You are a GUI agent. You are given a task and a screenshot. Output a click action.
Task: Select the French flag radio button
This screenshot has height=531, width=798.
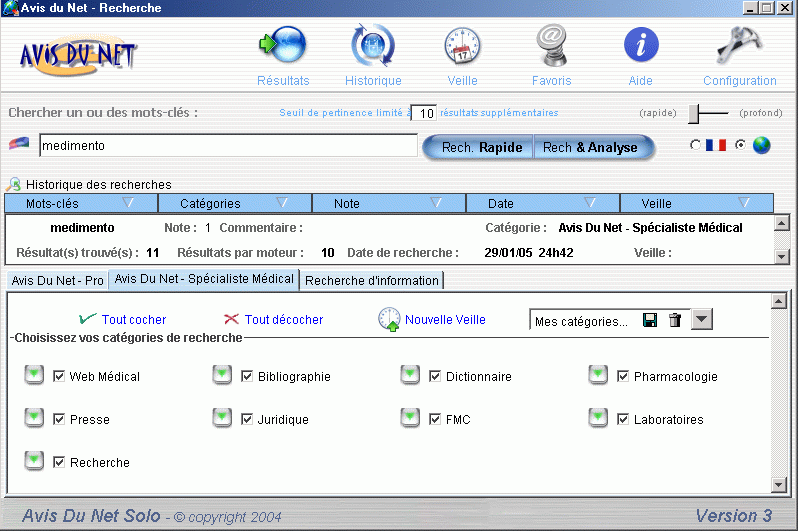coord(695,145)
